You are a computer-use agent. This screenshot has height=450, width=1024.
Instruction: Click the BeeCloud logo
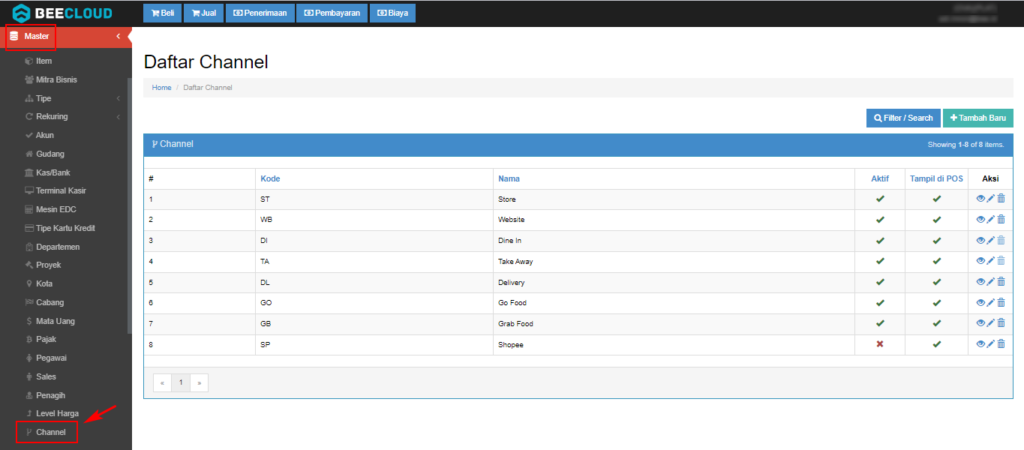(63, 13)
